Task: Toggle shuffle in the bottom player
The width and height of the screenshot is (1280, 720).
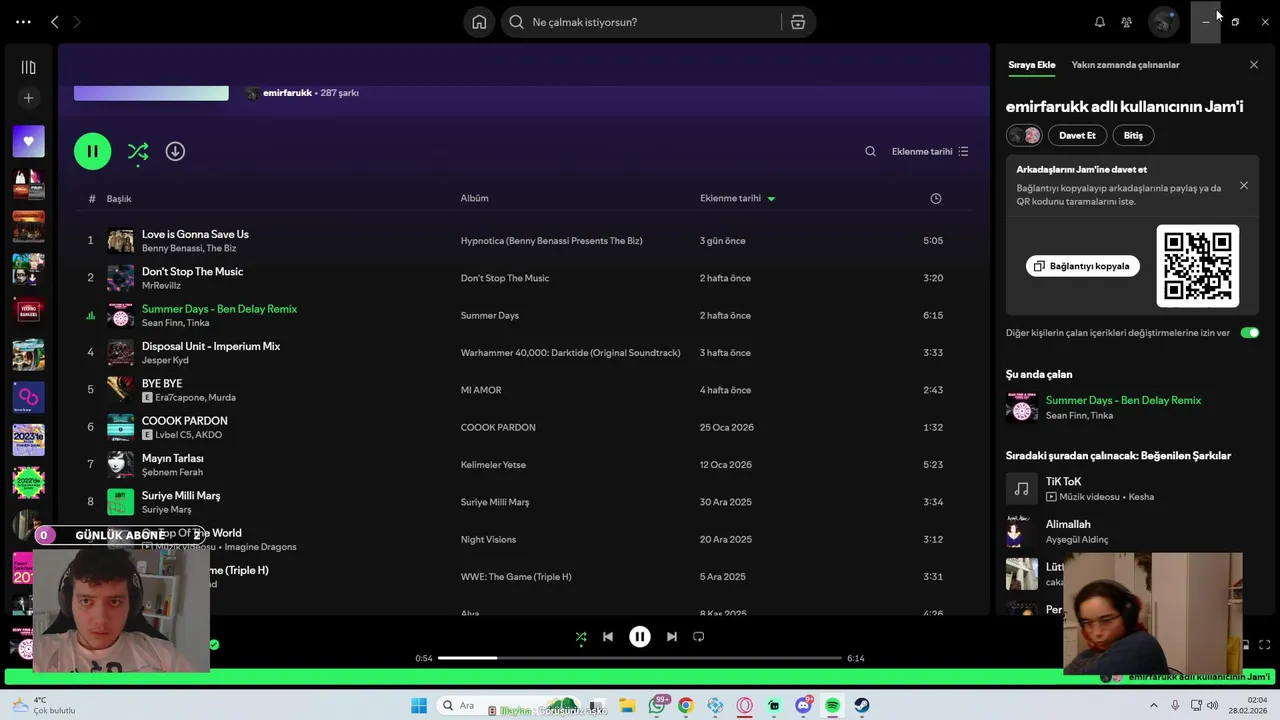Action: 581,637
